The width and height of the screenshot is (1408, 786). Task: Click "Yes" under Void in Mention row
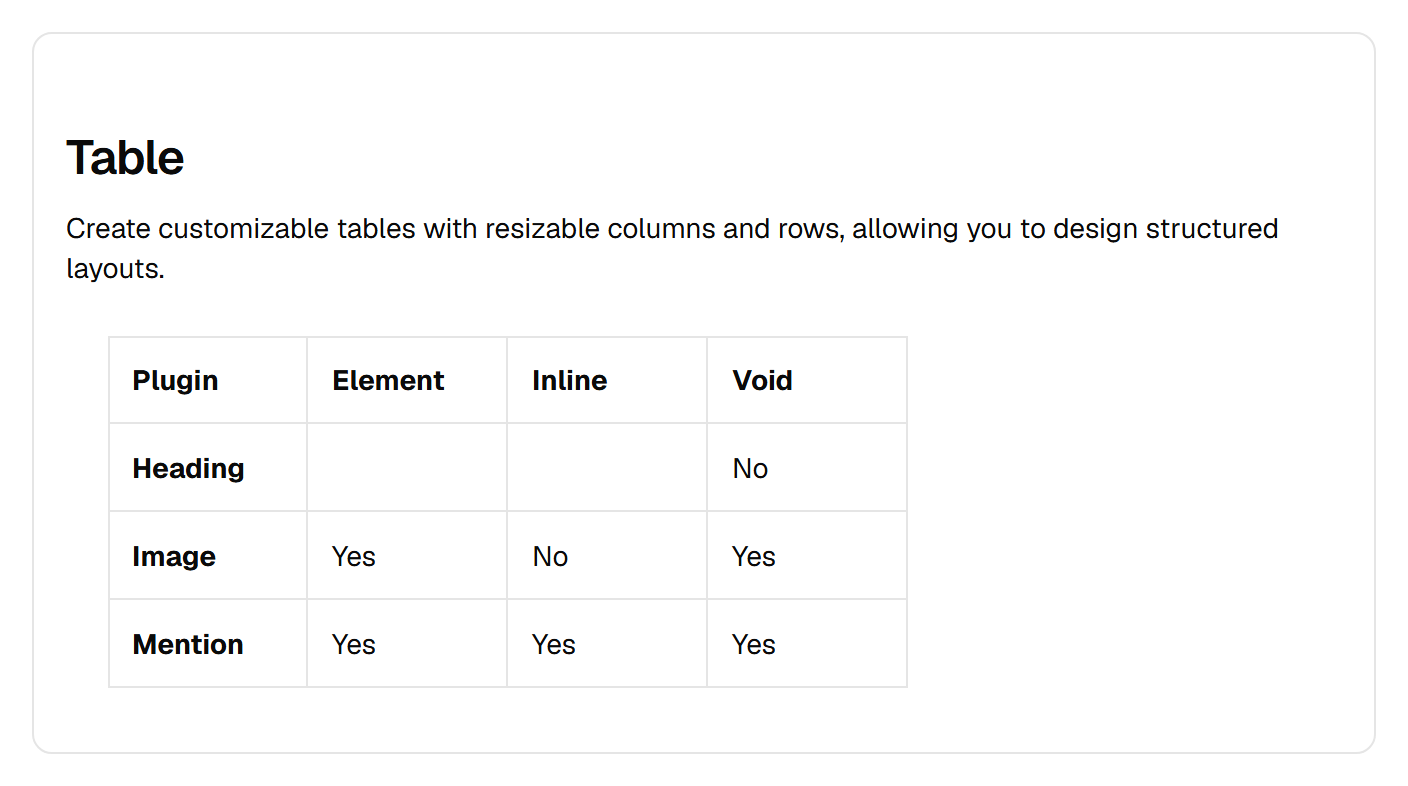tap(807, 643)
